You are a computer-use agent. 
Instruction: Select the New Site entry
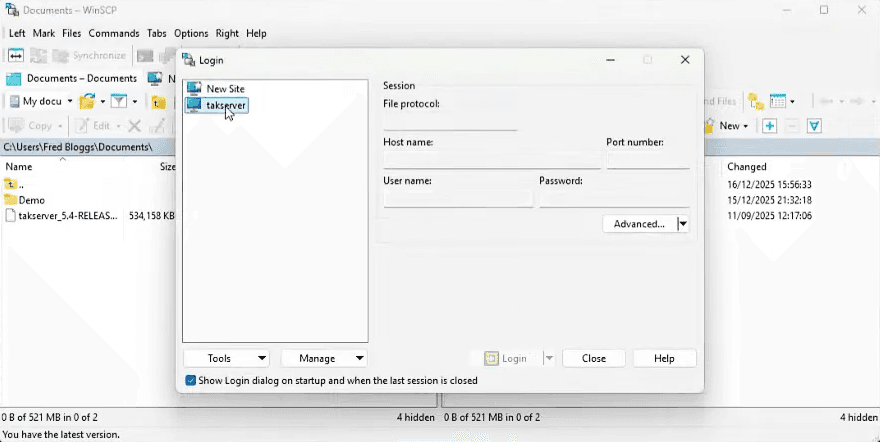click(225, 89)
